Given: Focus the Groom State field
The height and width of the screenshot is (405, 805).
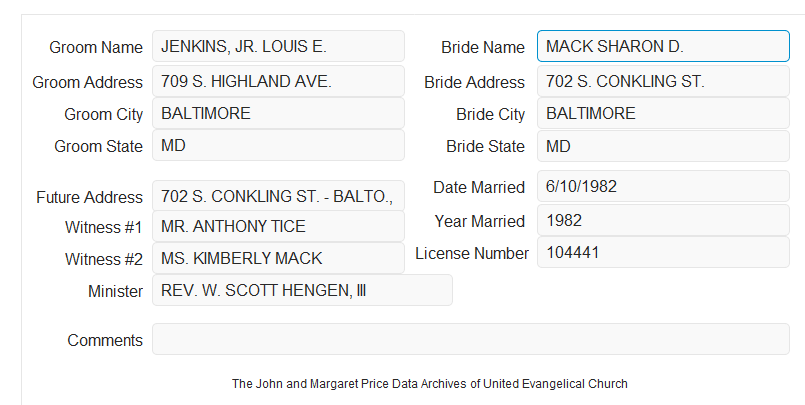Looking at the screenshot, I should [278, 145].
